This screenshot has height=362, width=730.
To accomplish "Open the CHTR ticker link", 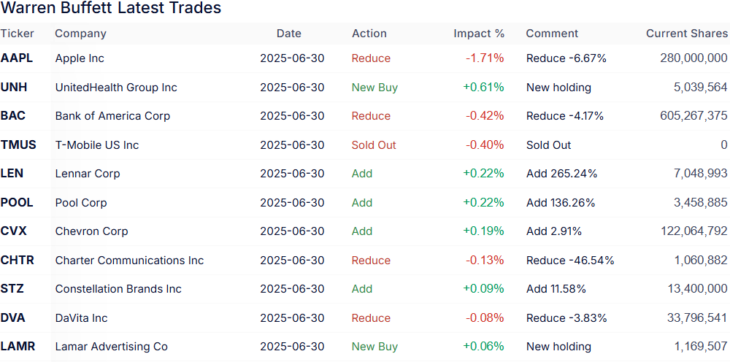I will pos(17,260).
